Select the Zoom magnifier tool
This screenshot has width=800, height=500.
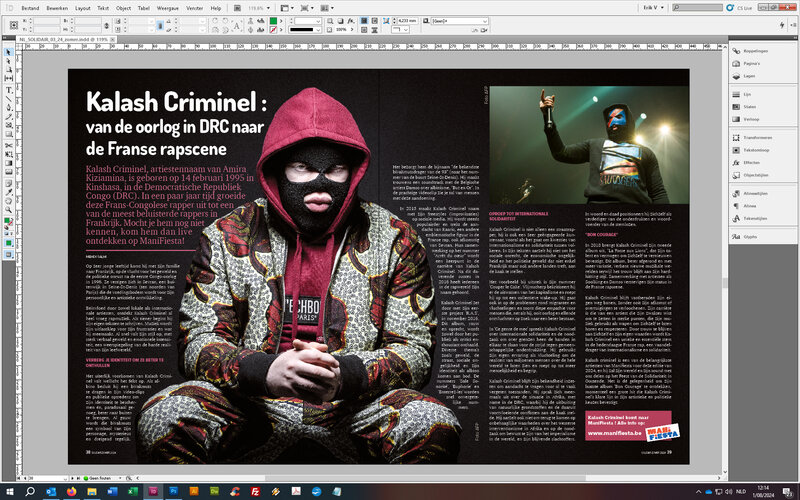click(9, 209)
